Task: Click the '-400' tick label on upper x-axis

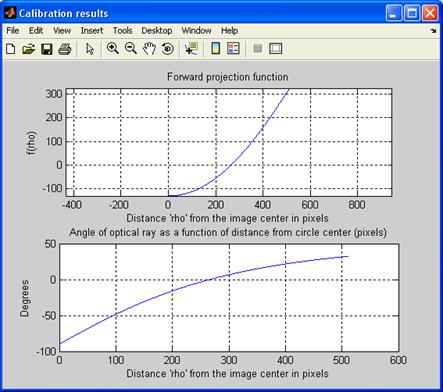Action: click(x=72, y=204)
